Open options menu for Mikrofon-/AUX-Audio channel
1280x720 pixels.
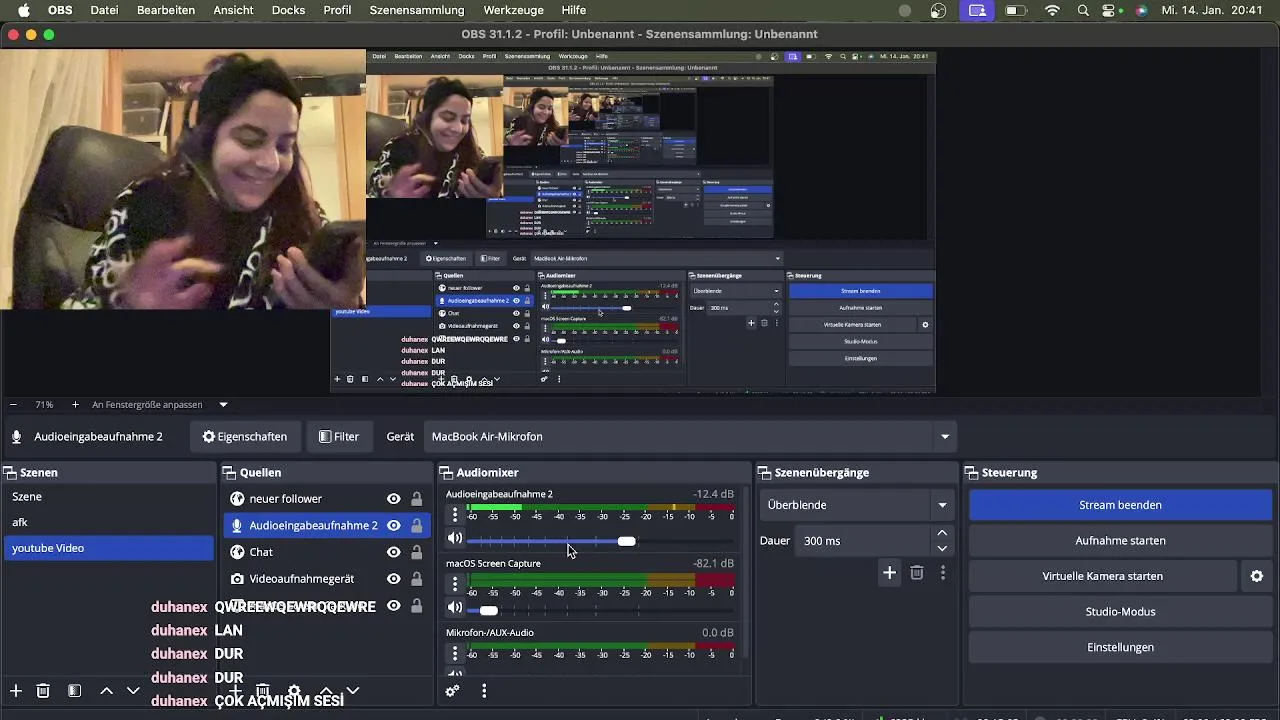pos(455,653)
